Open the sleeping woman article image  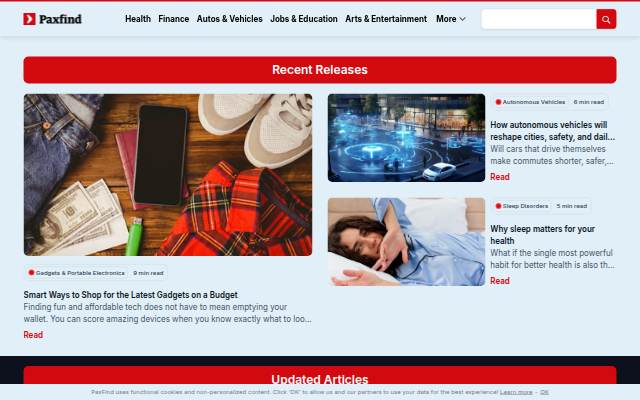tap(406, 242)
